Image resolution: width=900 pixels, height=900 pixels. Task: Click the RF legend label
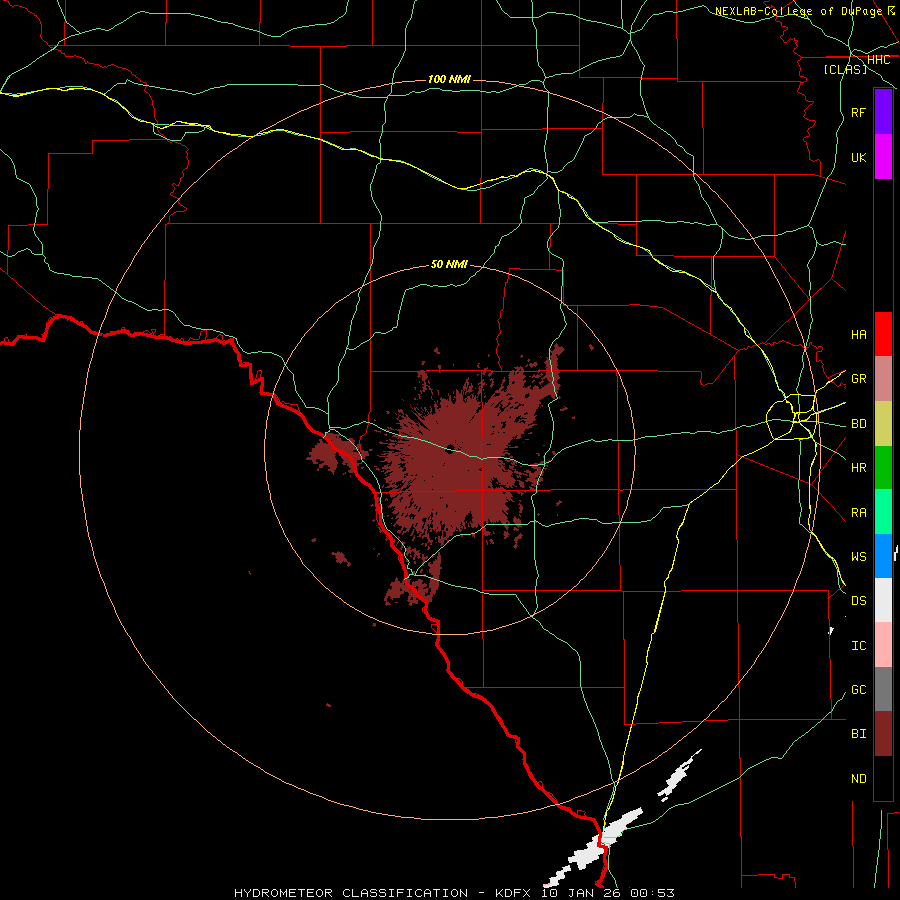click(859, 112)
